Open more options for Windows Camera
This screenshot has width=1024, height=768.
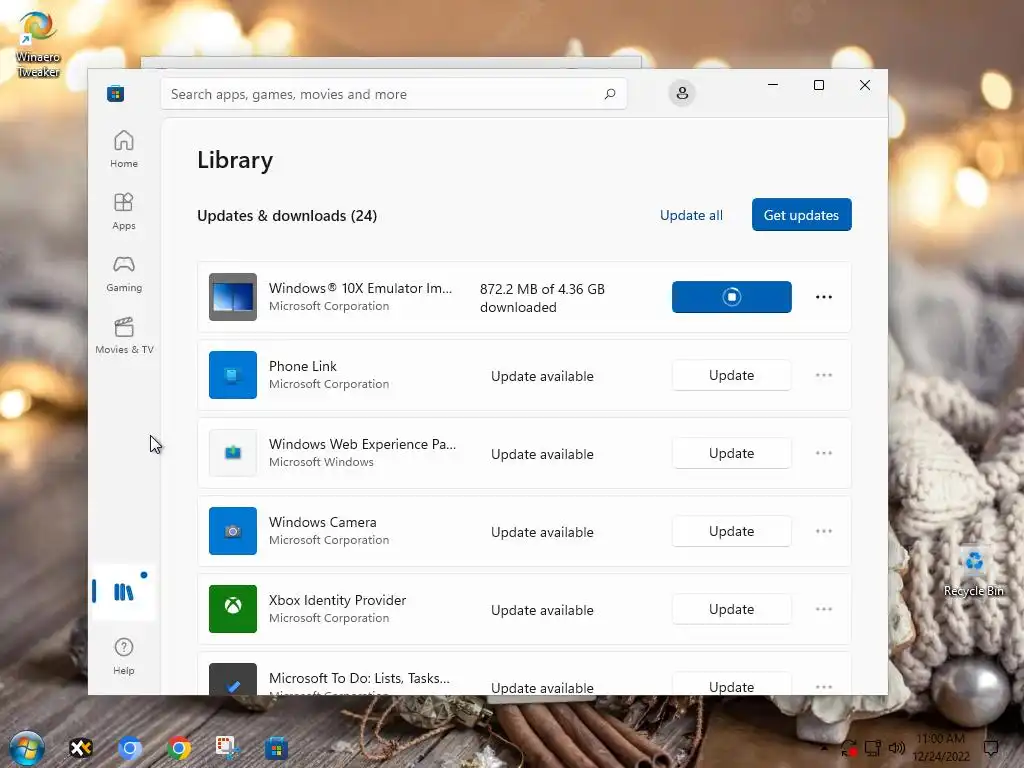824,531
